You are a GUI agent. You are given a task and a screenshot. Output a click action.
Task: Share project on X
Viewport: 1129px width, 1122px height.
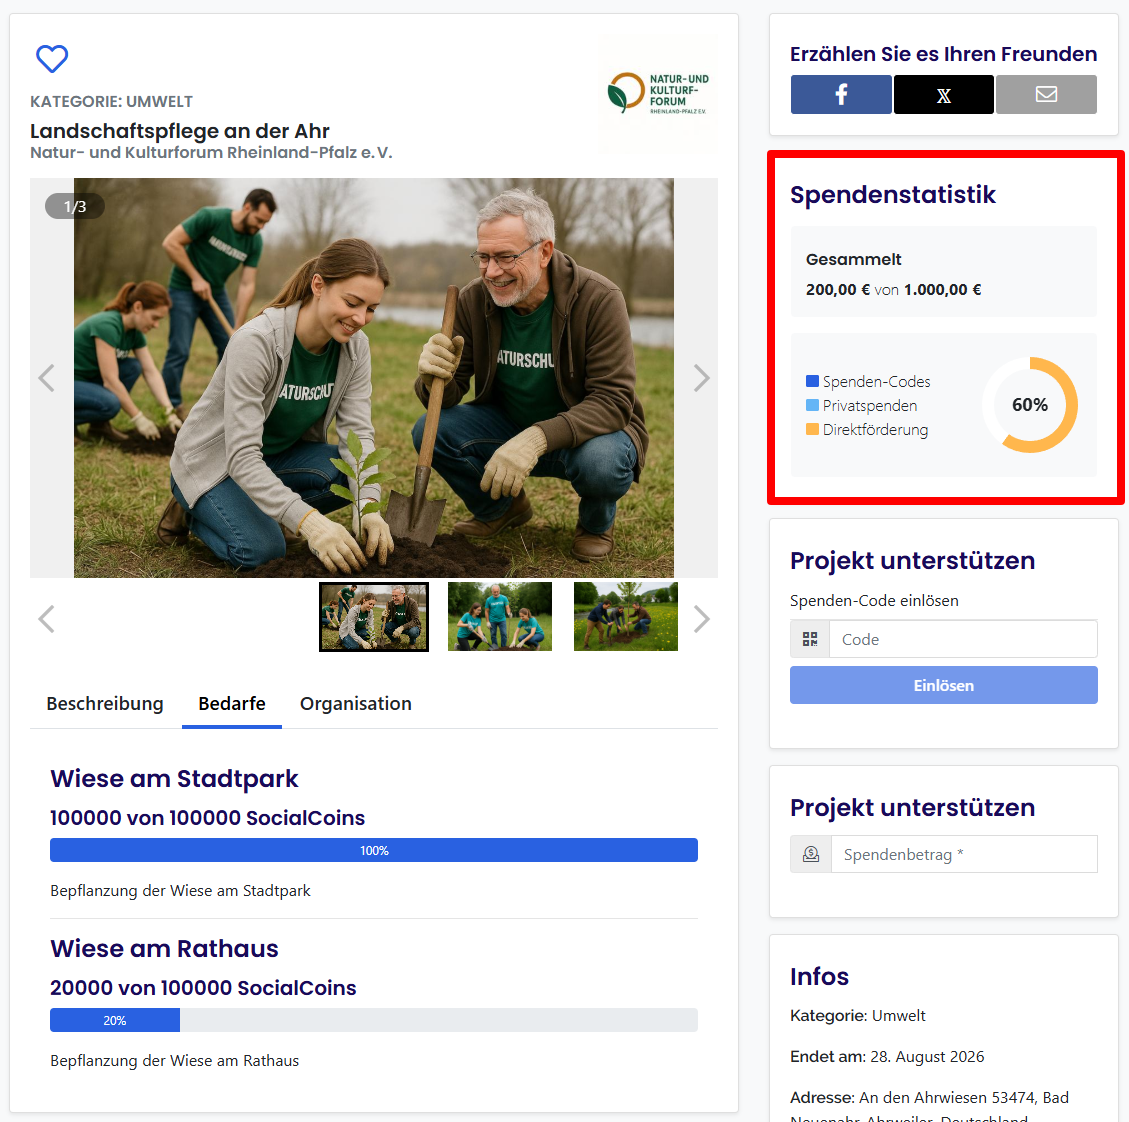point(943,94)
